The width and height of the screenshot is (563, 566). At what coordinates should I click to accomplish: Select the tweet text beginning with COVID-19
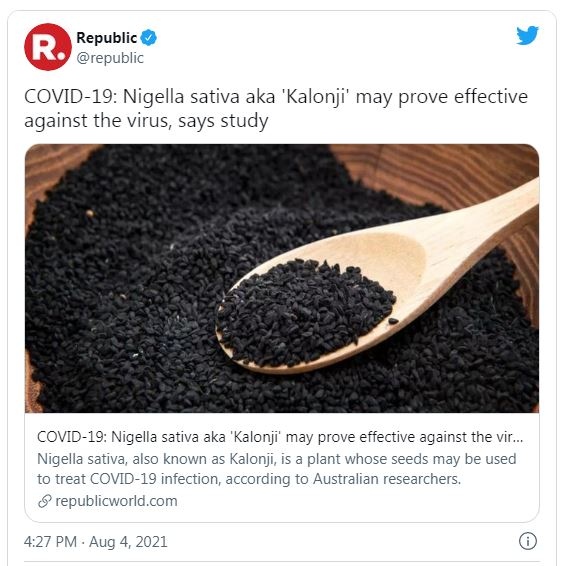(276, 108)
